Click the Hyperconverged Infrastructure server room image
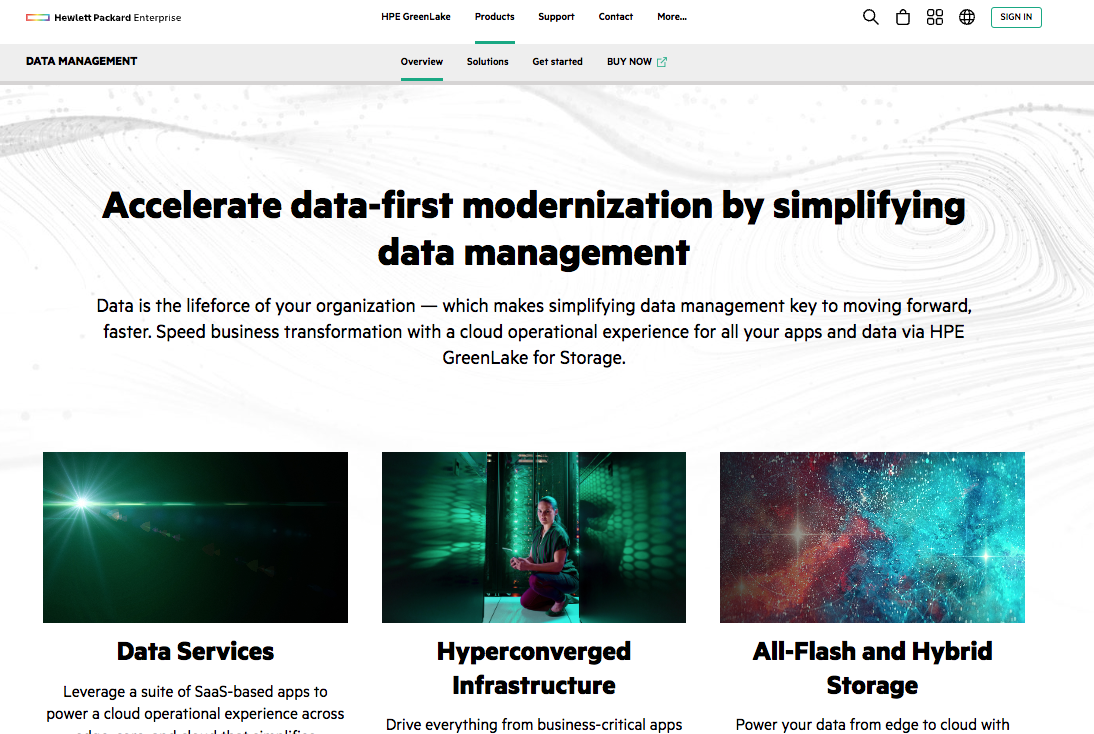Screen dimensions: 1094x734 [534, 537]
